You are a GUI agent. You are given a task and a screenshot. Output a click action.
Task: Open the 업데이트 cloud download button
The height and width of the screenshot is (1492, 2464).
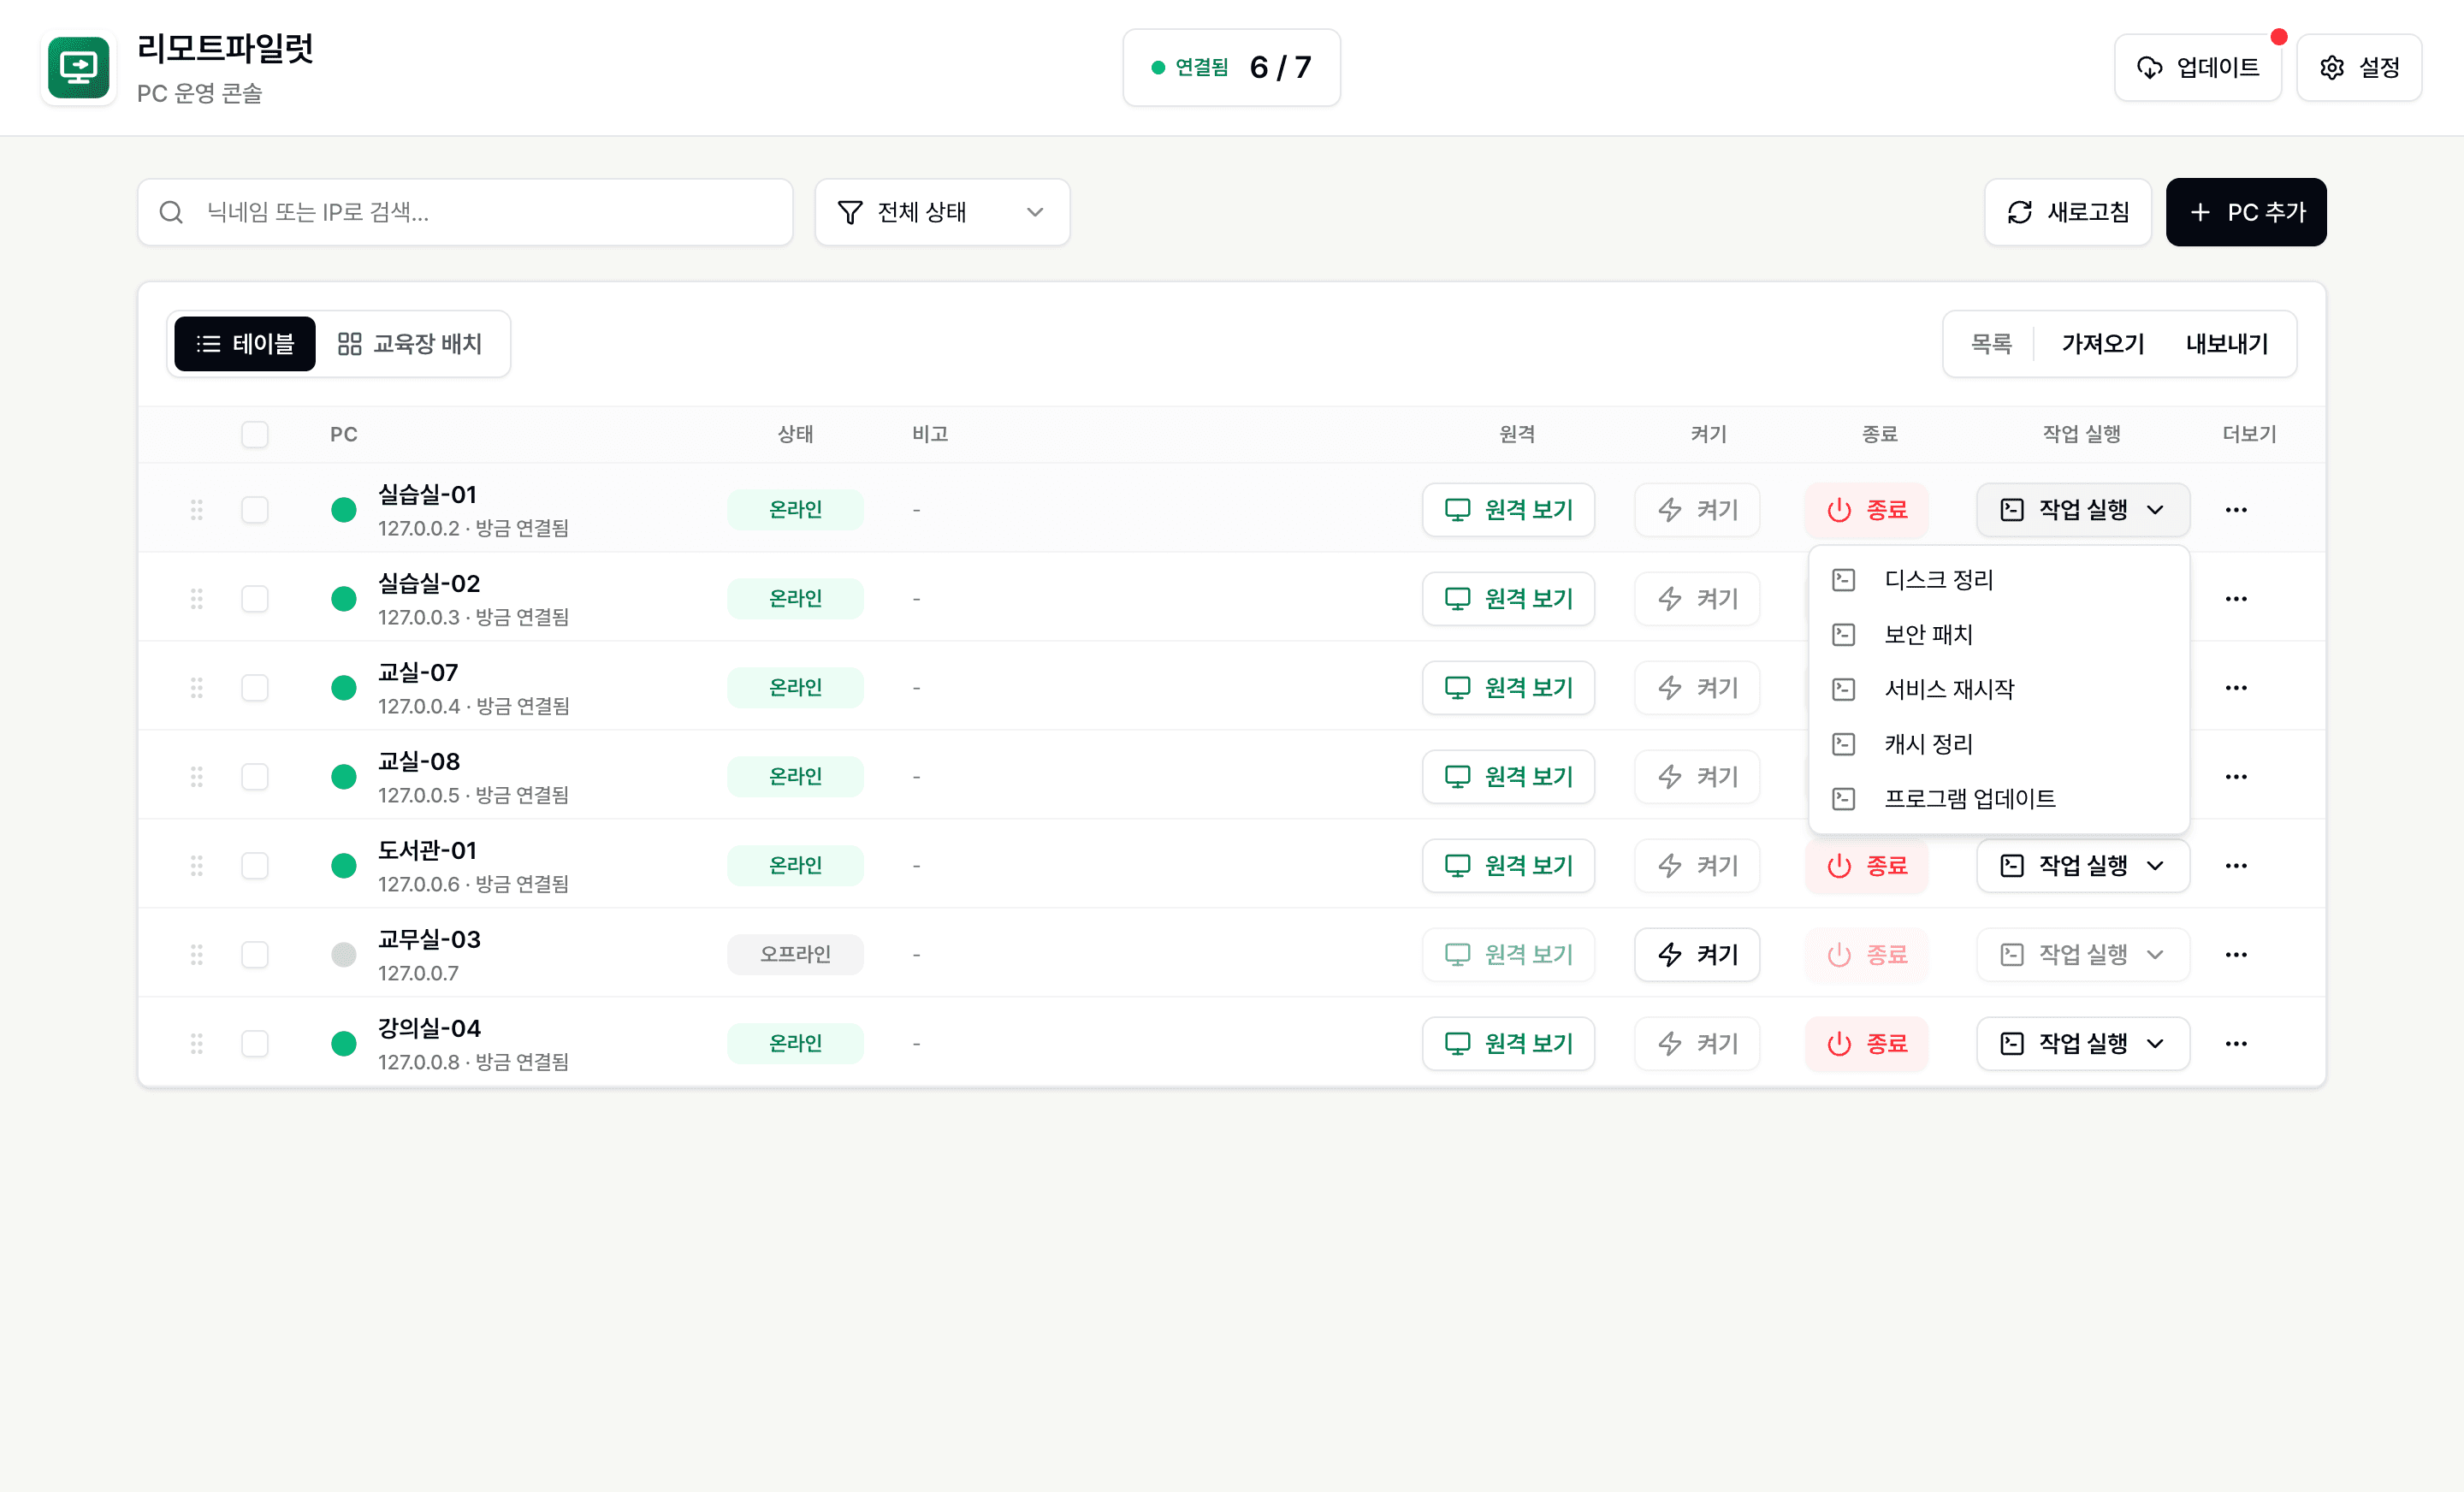2198,67
